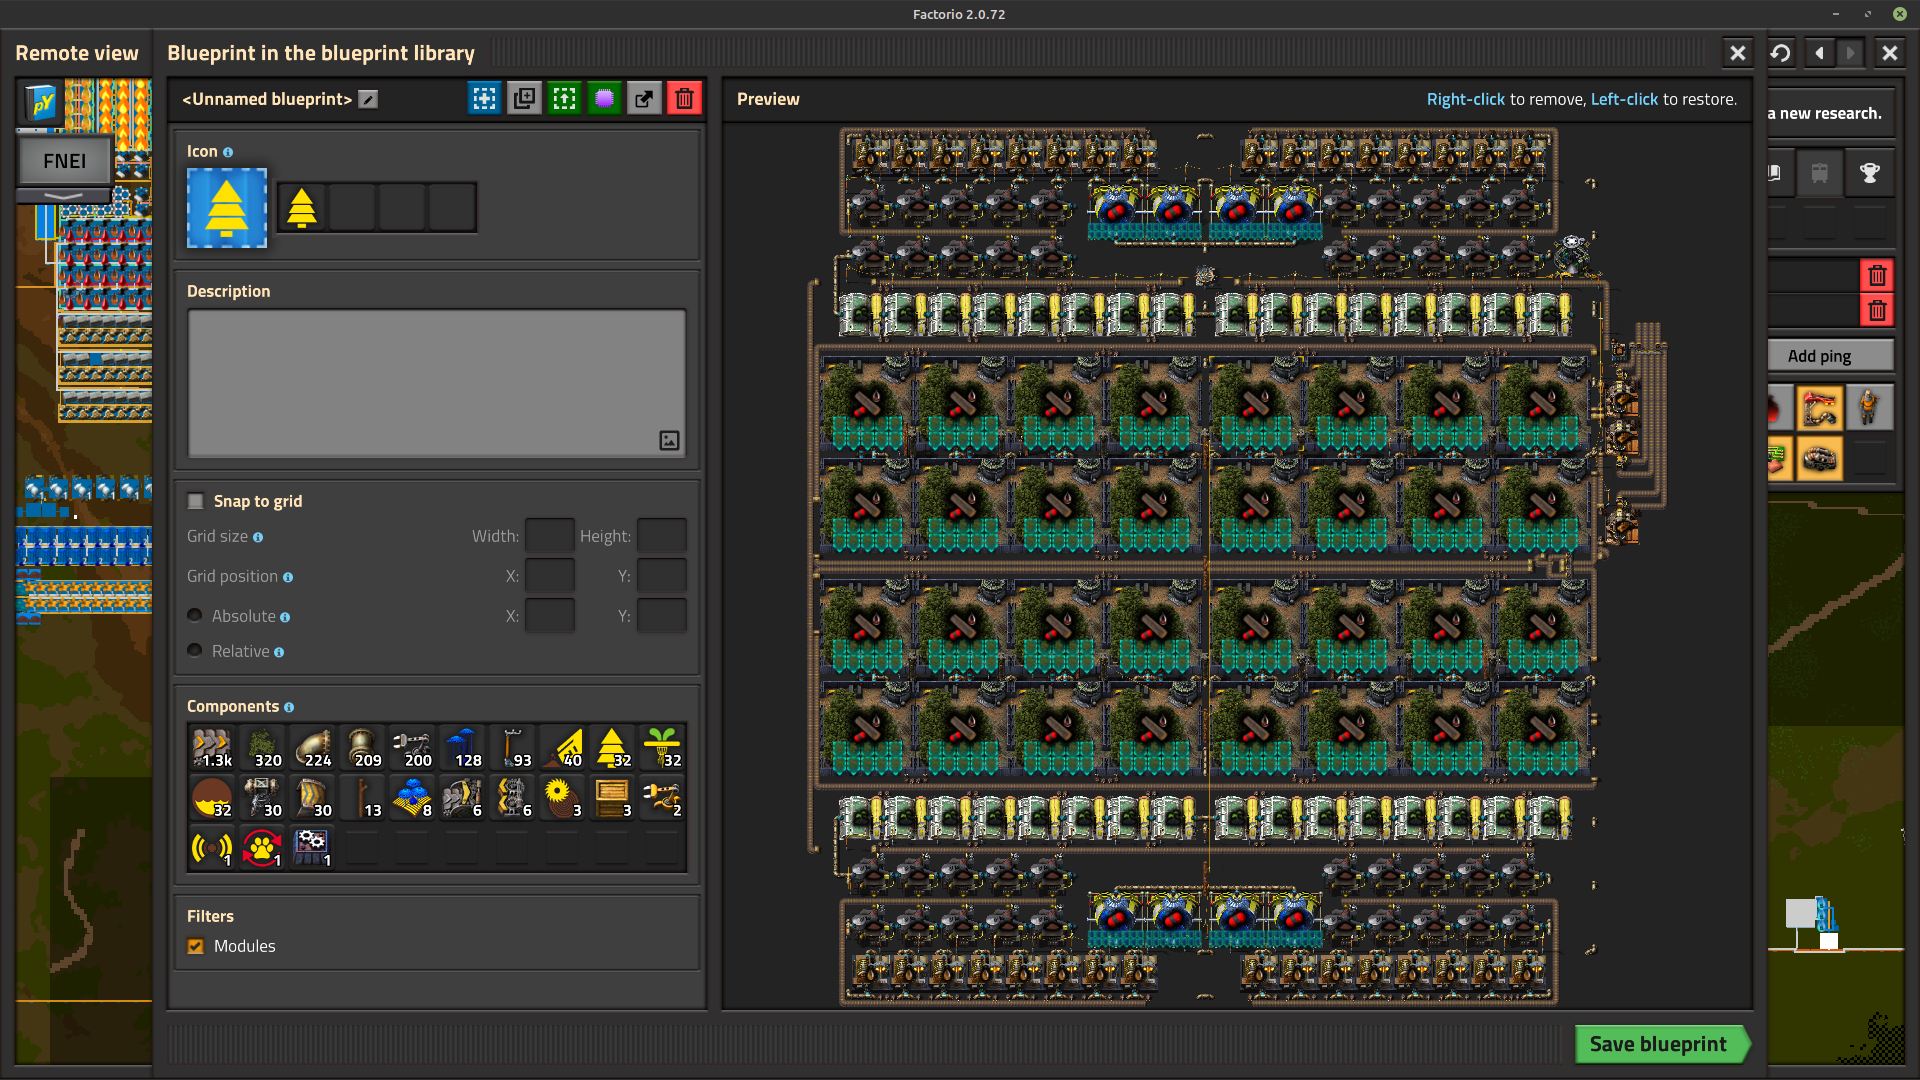The width and height of the screenshot is (1920, 1080).
Task: Click the remote view back arrow
Action: coord(1819,53)
